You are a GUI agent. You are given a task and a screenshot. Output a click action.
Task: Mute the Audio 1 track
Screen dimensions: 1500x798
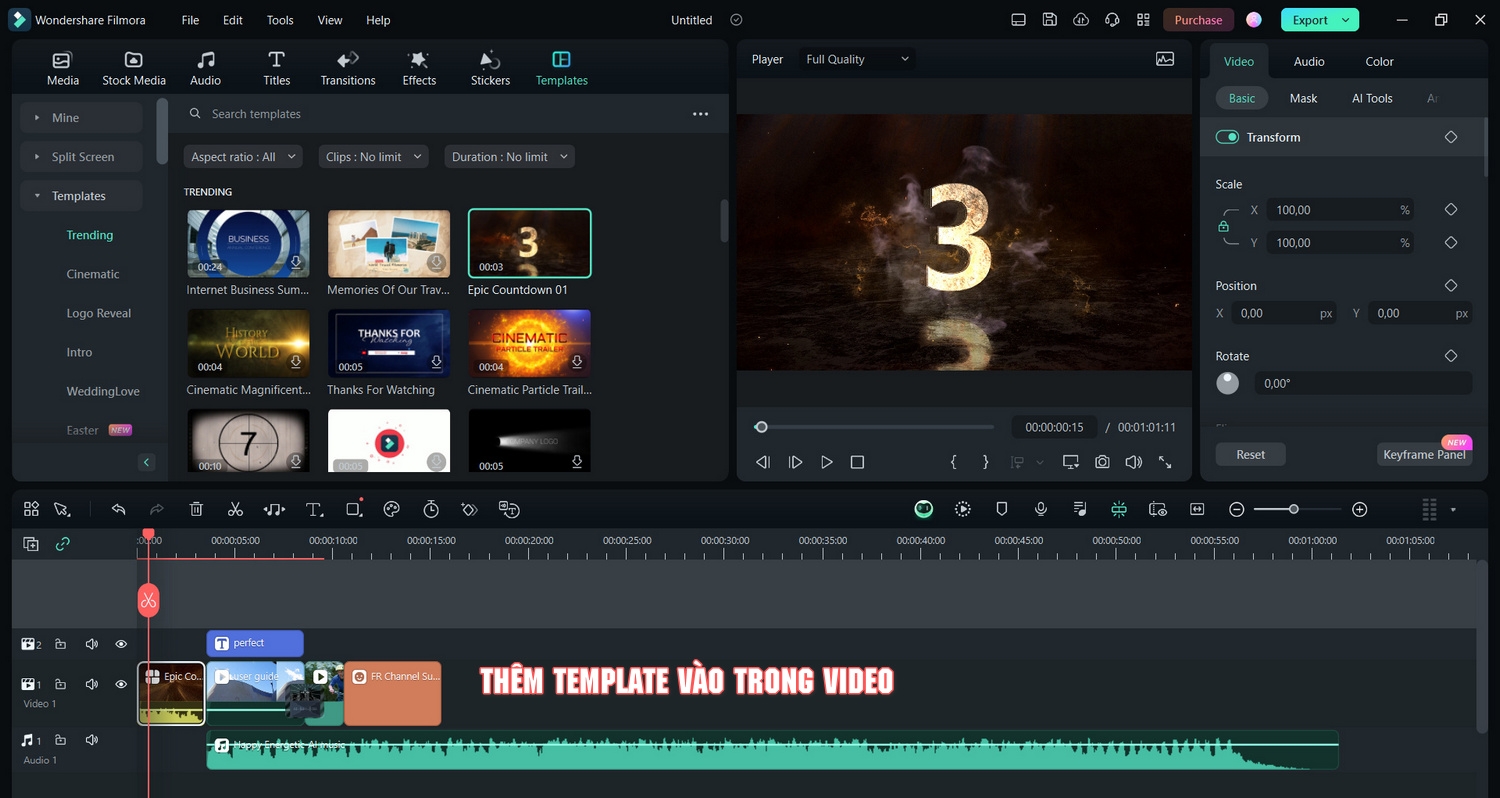[x=91, y=739]
